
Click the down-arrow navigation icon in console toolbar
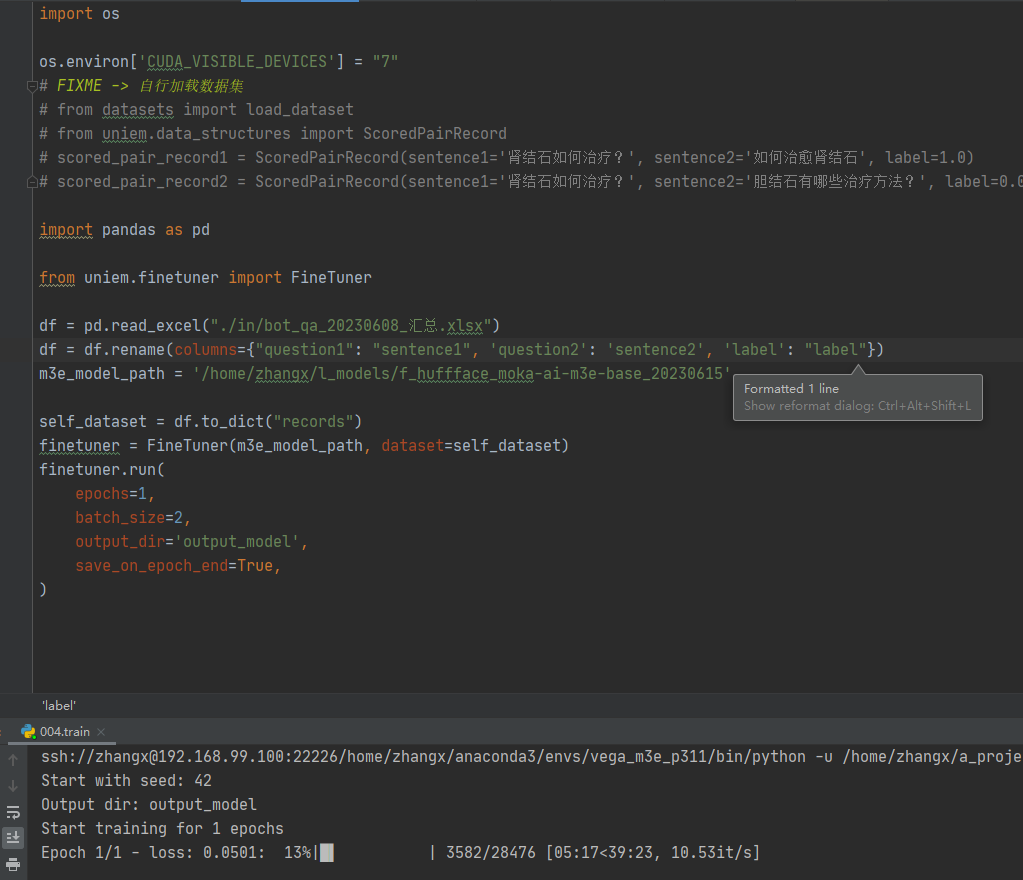click(13, 785)
